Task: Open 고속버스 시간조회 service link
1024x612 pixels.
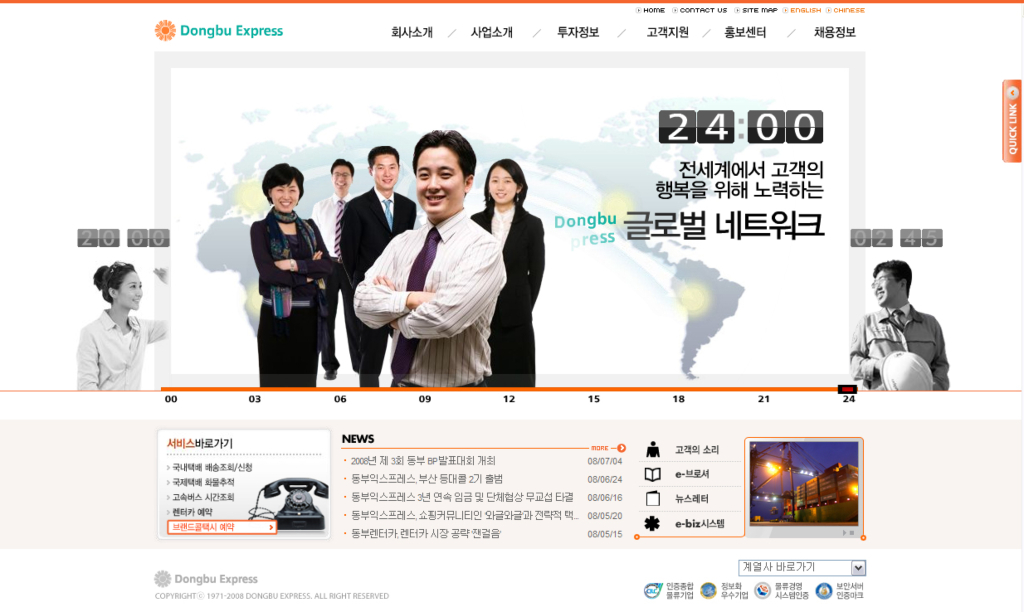Action: 201,497
